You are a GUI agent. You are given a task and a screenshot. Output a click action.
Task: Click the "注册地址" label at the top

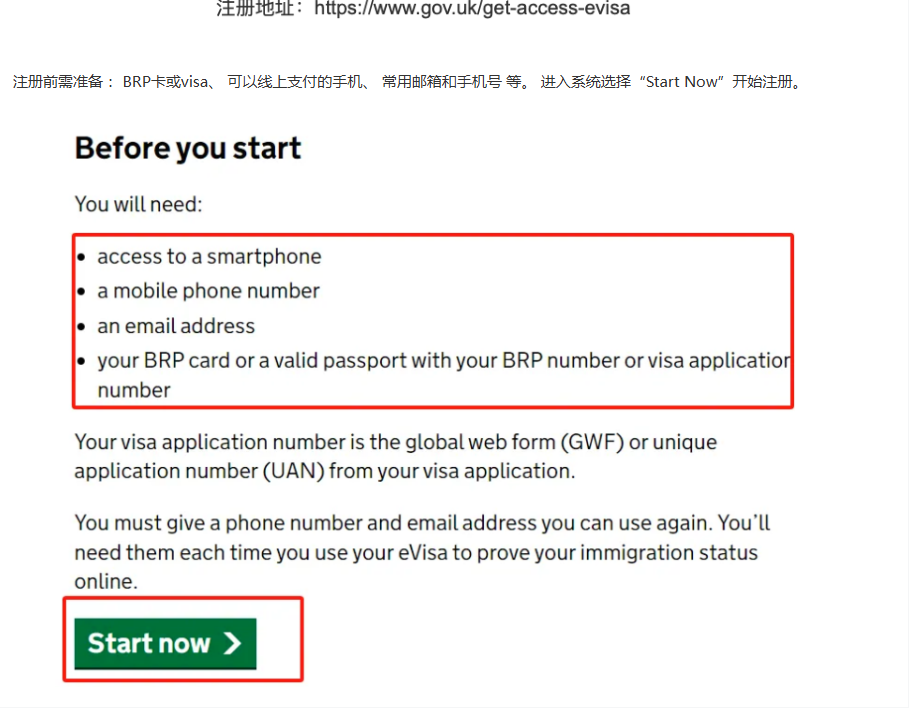[x=259, y=9]
